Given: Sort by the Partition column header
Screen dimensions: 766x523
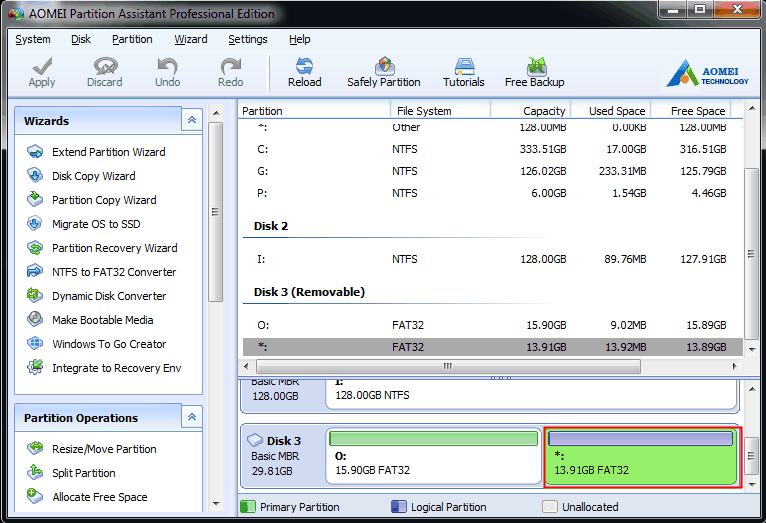Looking at the screenshot, I should point(315,111).
